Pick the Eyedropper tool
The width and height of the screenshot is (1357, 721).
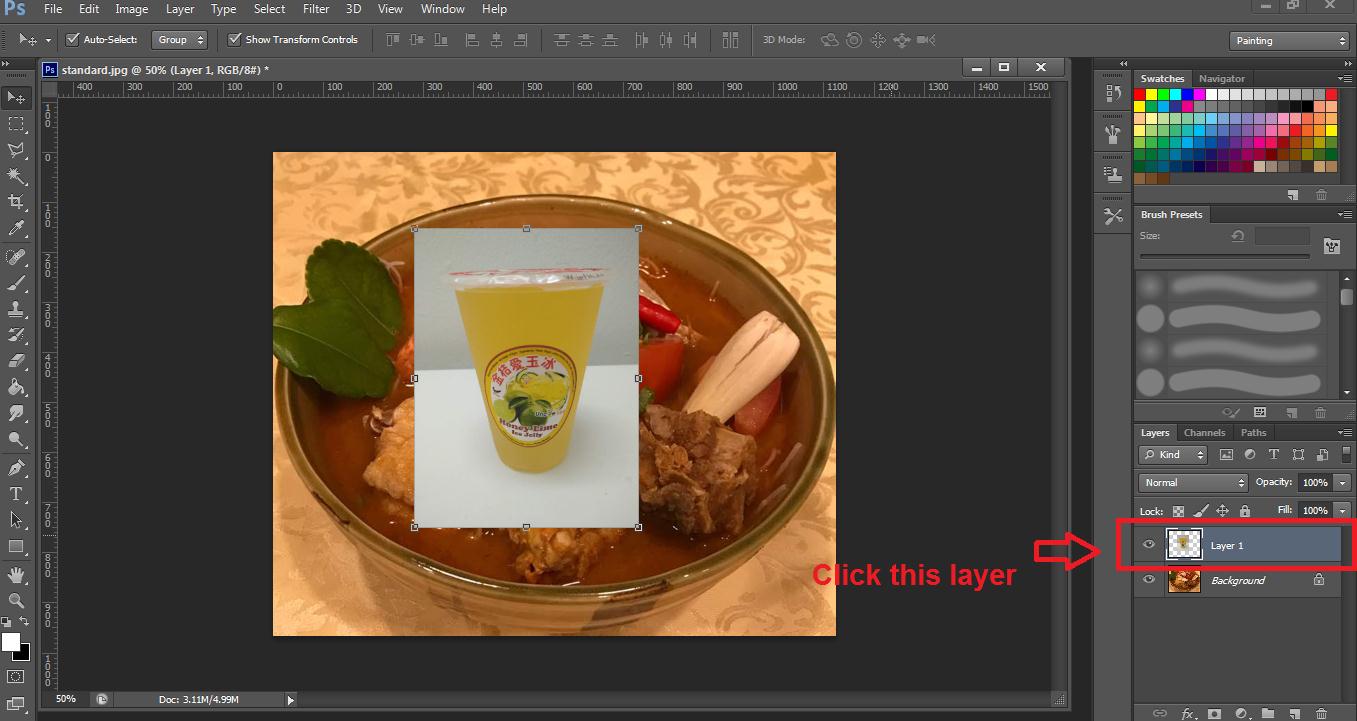pos(16,229)
